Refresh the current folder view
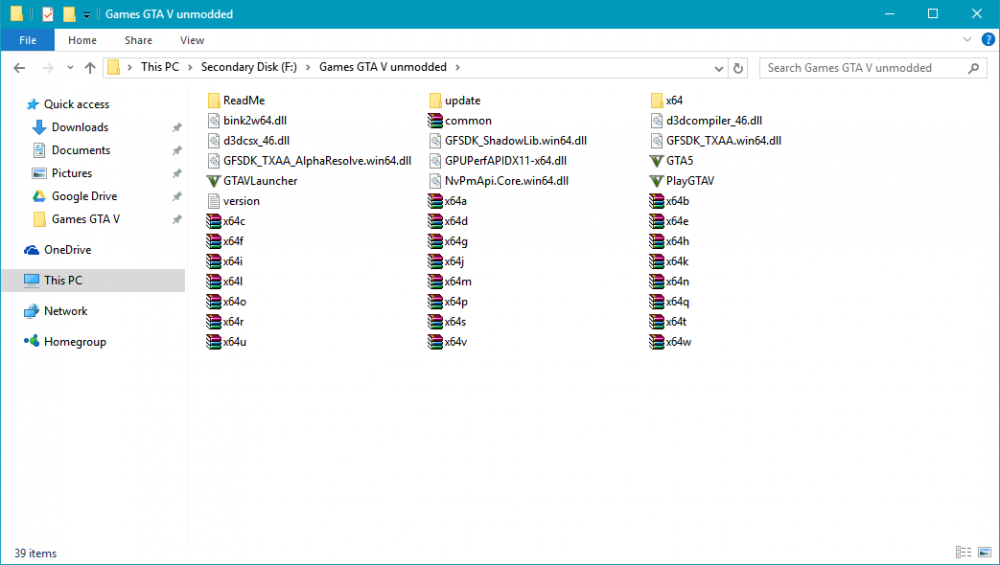 (738, 68)
